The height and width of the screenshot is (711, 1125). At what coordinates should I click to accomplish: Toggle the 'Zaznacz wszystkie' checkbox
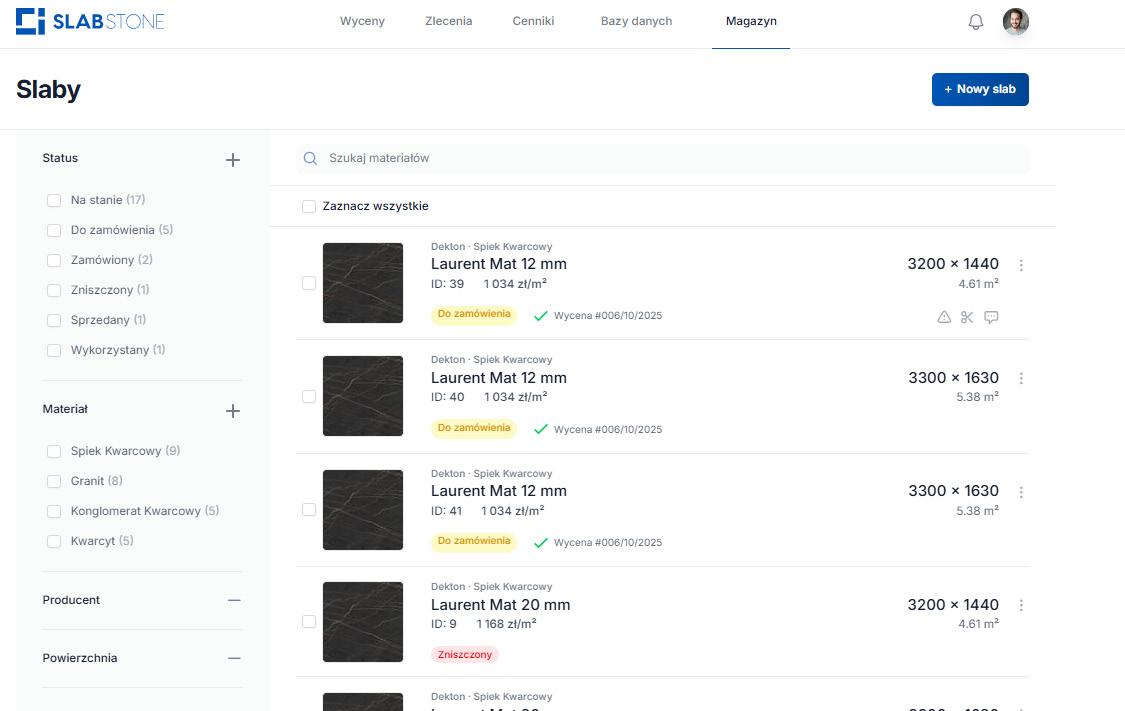pos(309,206)
